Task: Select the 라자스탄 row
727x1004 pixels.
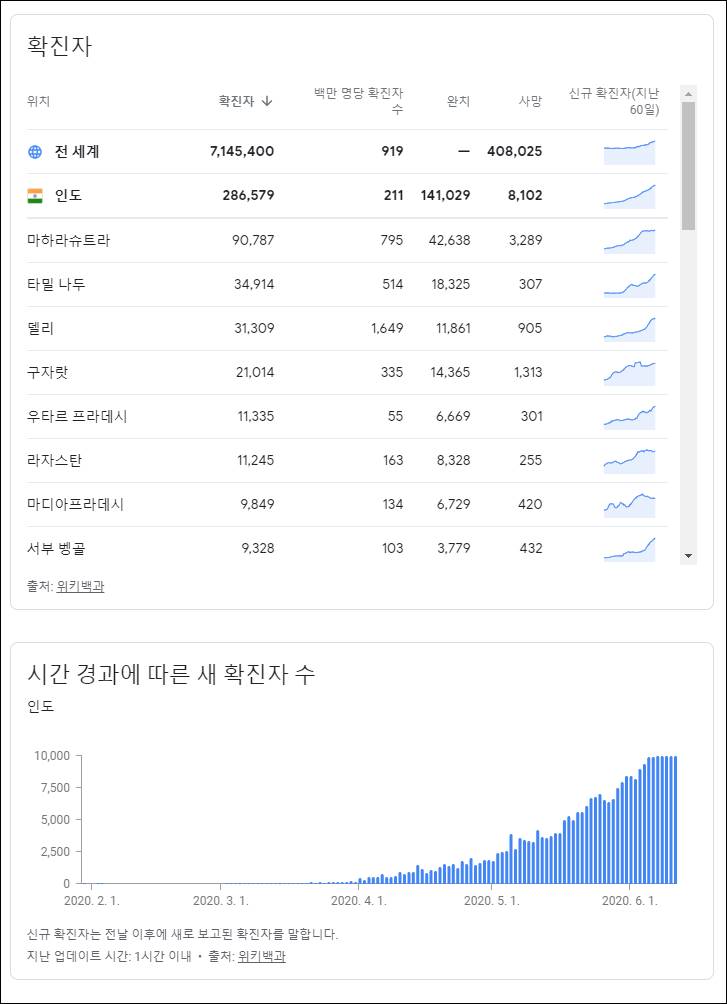Action: (x=347, y=460)
